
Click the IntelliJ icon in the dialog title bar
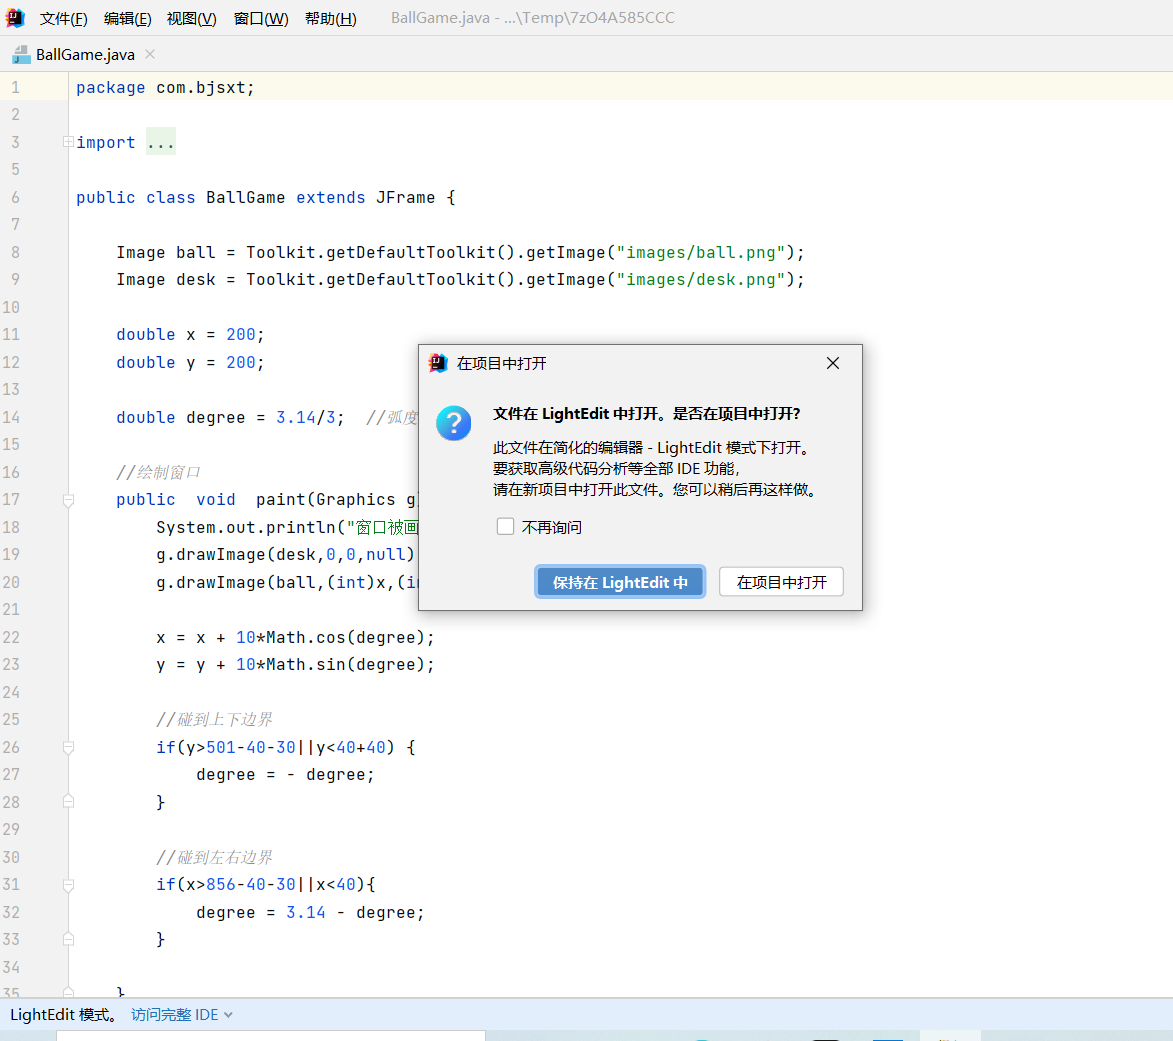point(438,363)
